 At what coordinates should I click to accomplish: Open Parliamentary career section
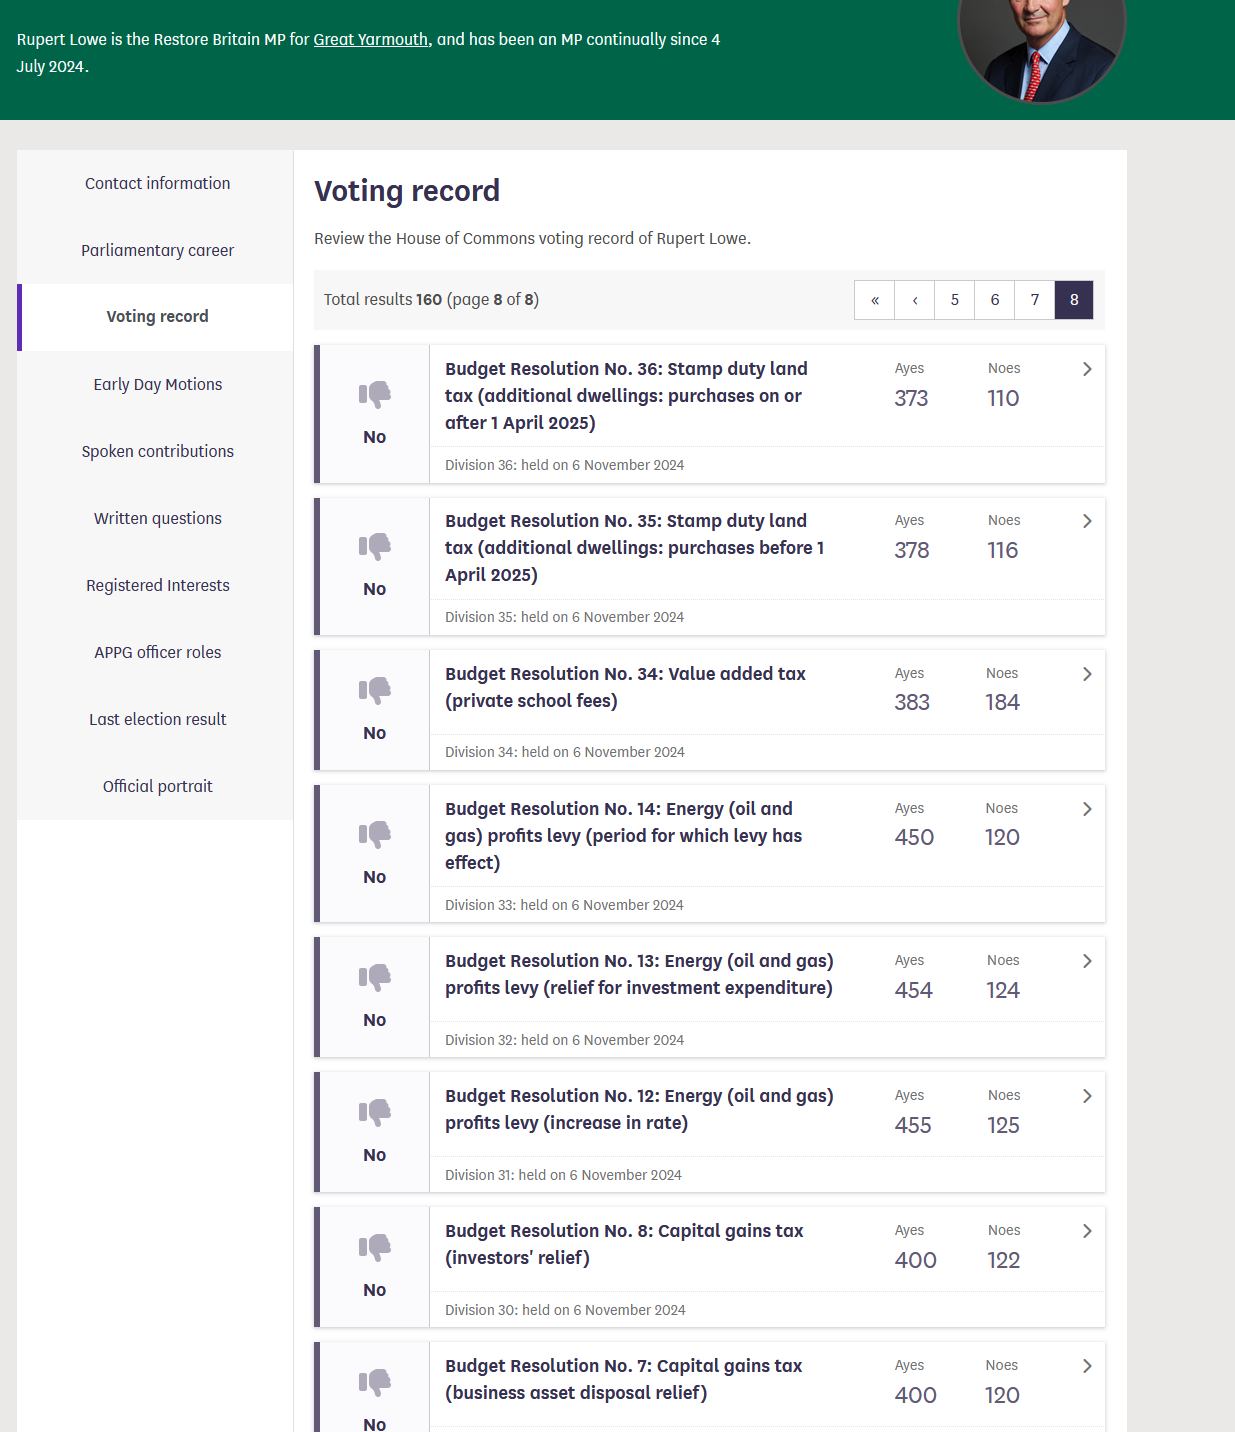pos(157,250)
